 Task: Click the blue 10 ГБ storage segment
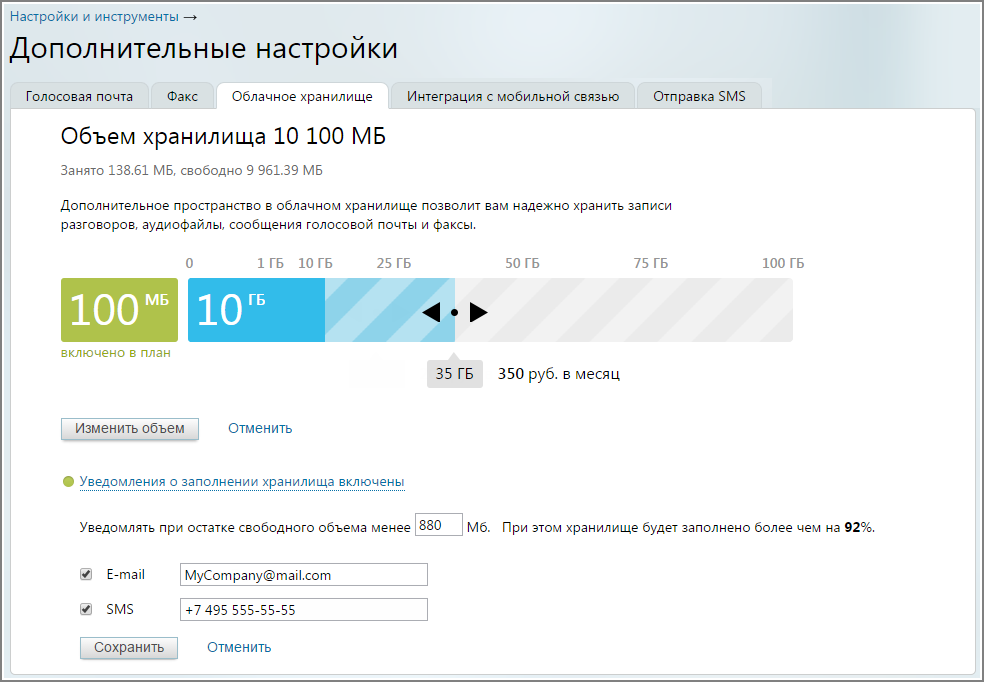coord(256,310)
